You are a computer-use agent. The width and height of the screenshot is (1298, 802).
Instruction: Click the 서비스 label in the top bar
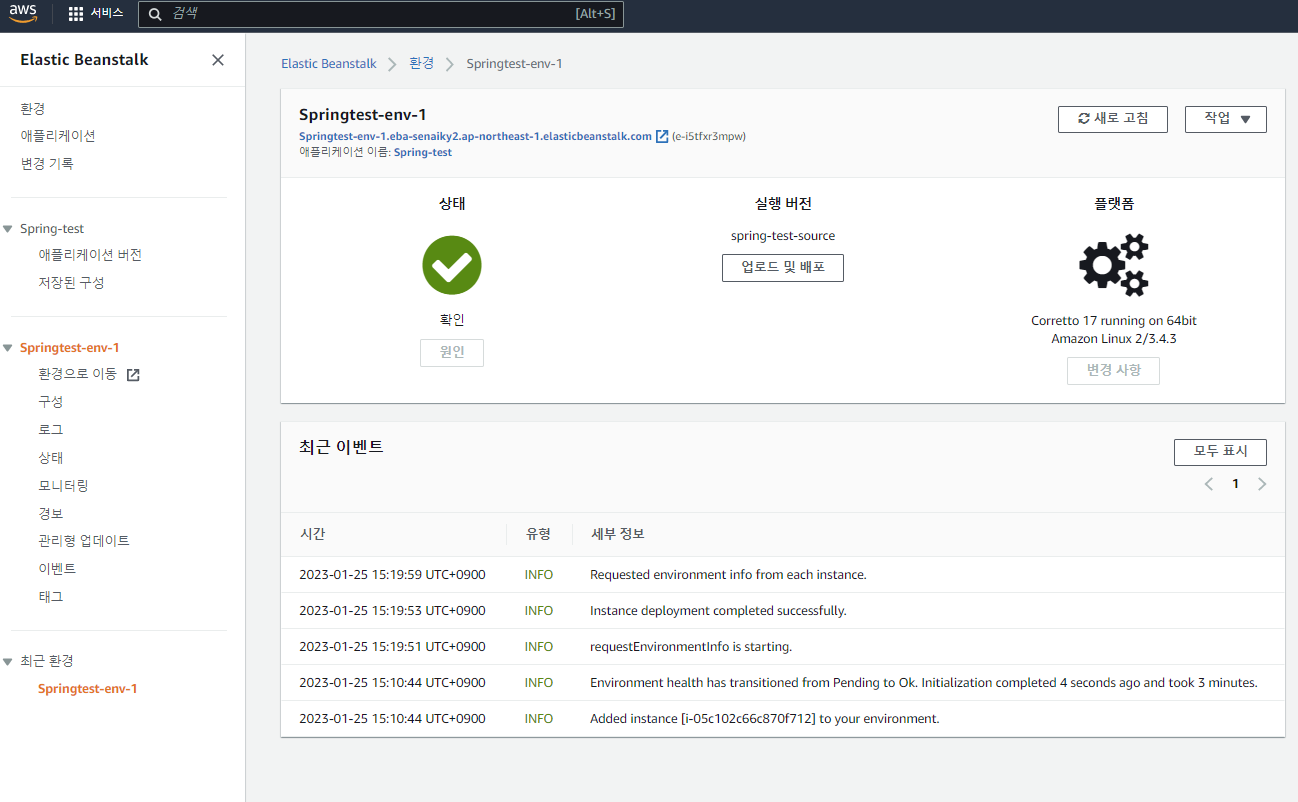[107, 13]
